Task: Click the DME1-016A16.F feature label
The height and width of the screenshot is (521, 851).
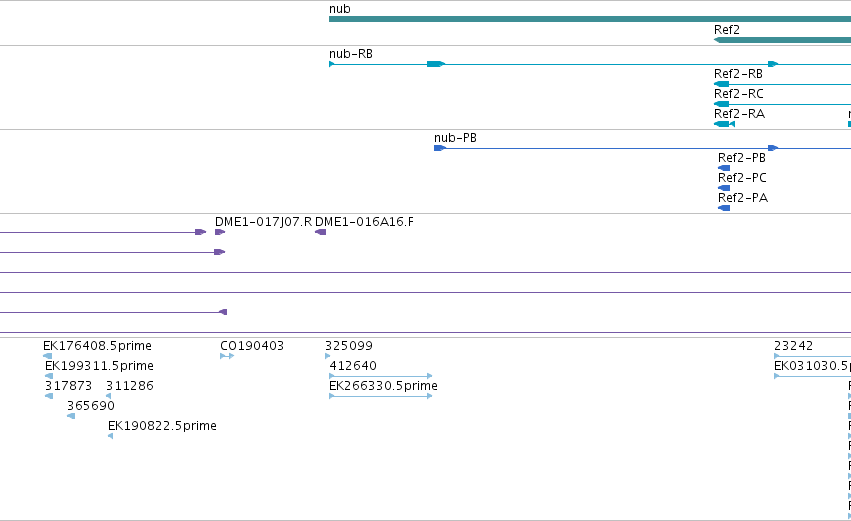Action: 364,222
